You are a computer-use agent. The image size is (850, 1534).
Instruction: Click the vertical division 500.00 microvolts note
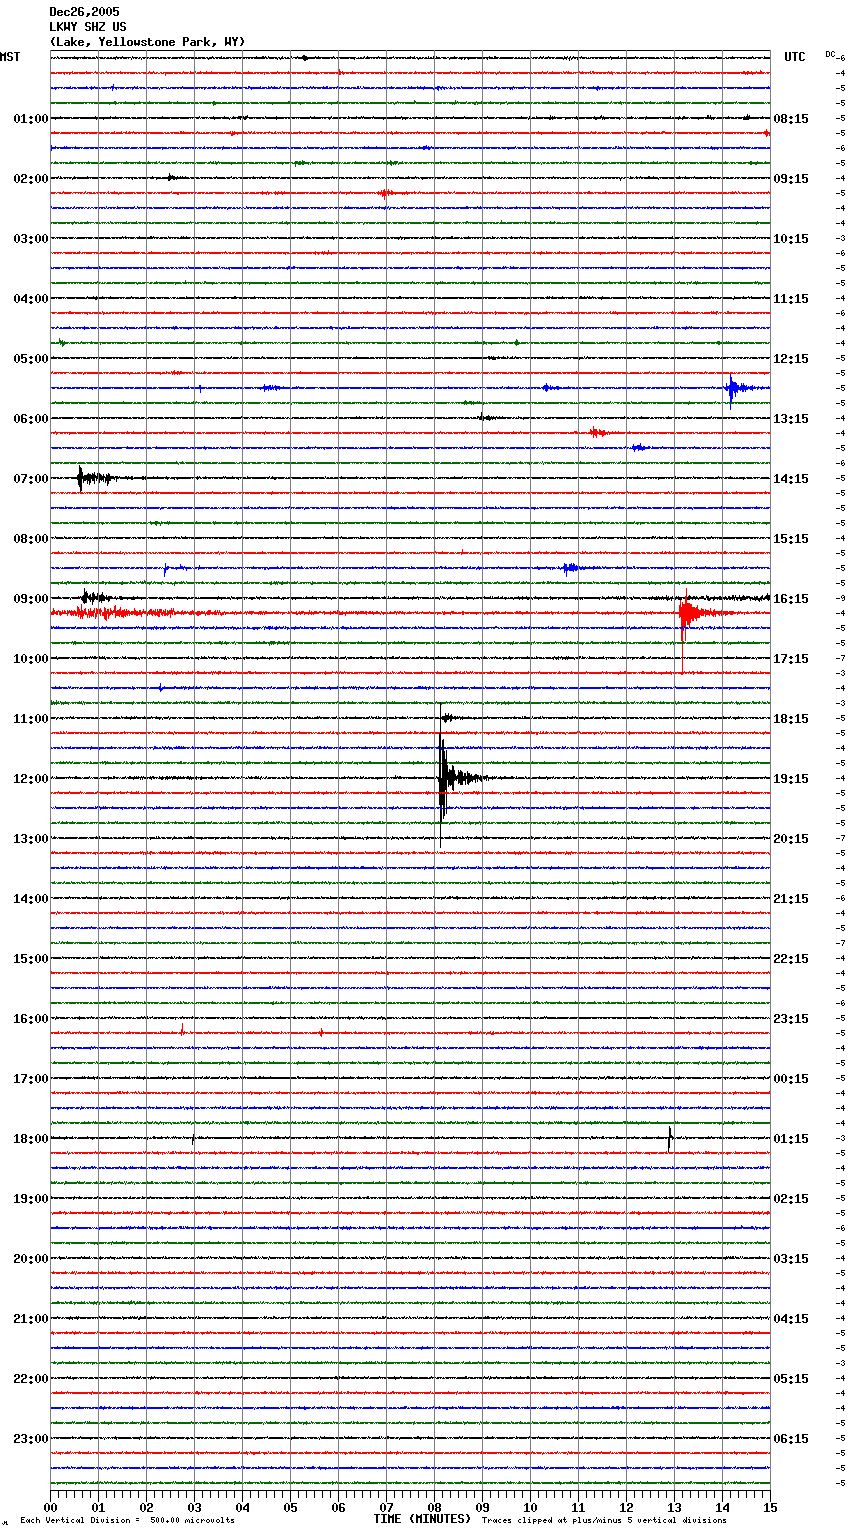pos(127,1521)
